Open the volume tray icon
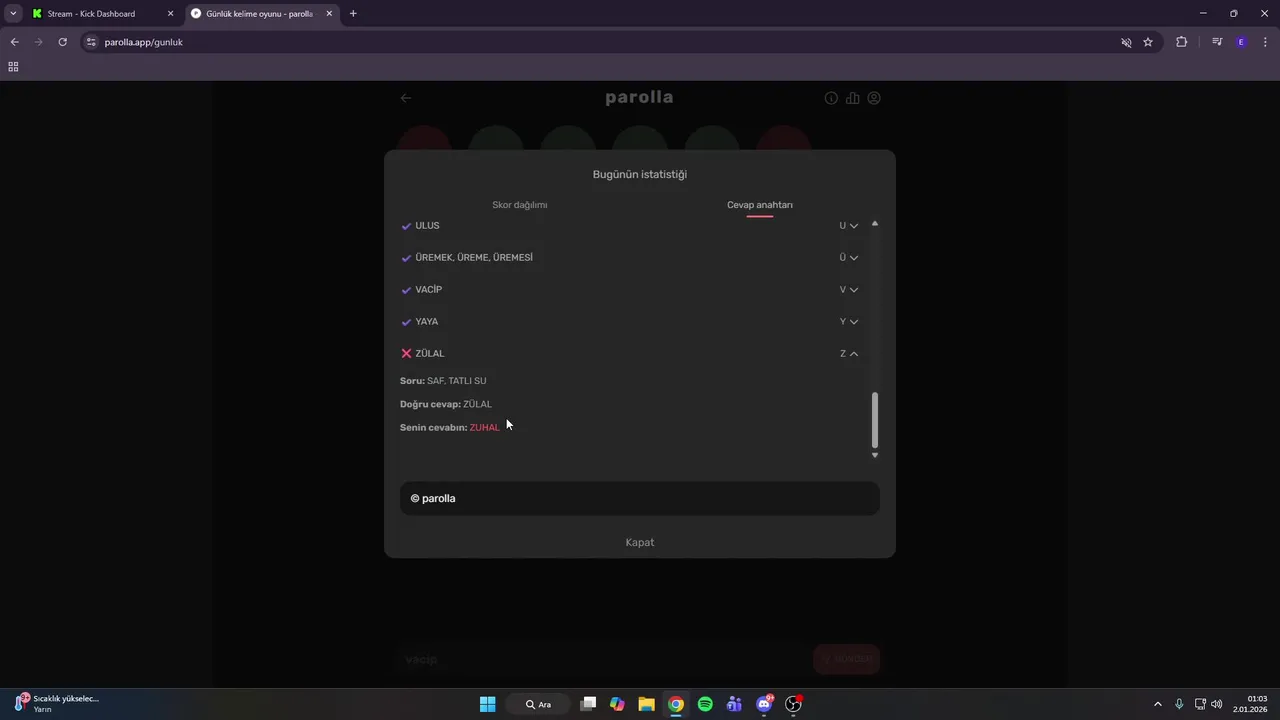This screenshot has height=720, width=1280. point(1216,704)
